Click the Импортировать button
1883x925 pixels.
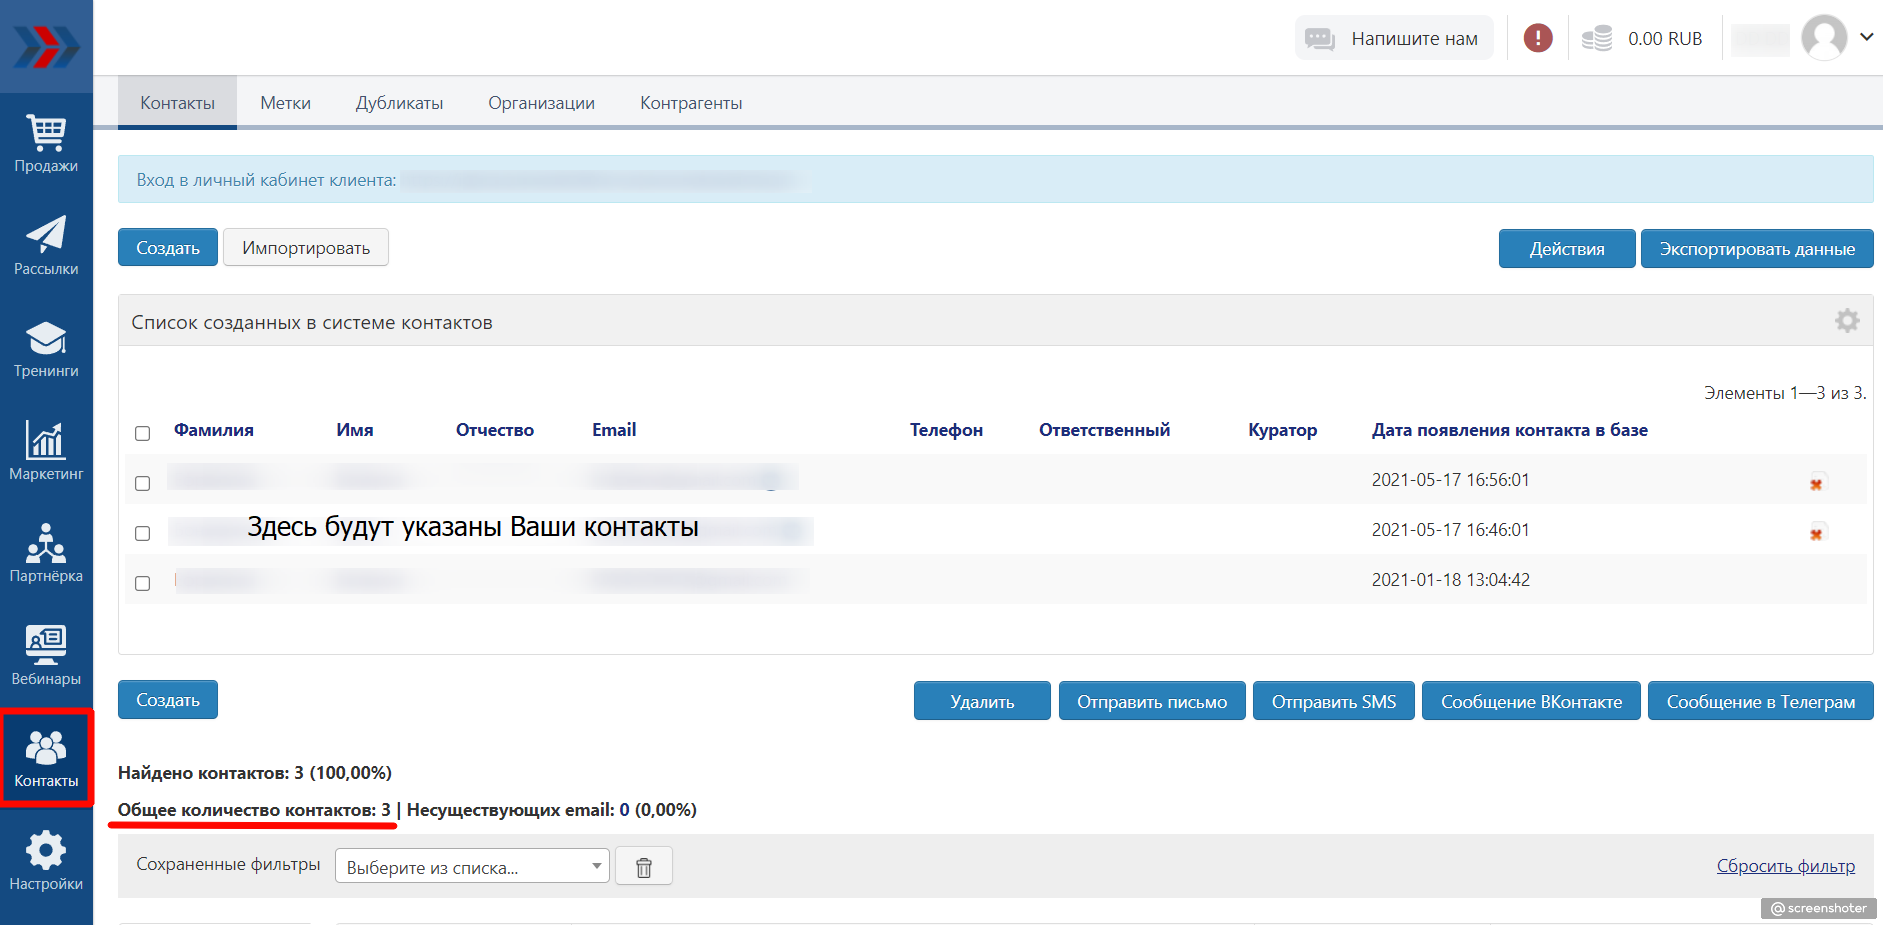[306, 248]
